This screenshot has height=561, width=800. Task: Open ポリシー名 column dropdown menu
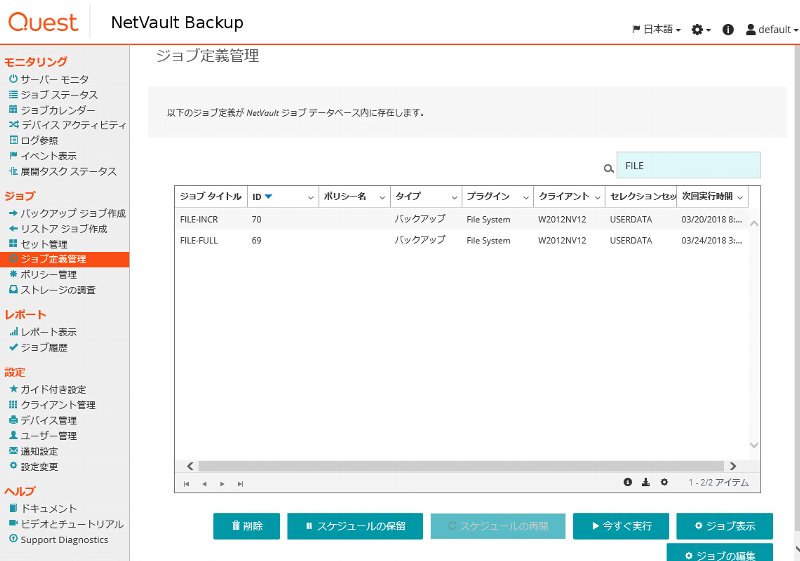(382, 197)
